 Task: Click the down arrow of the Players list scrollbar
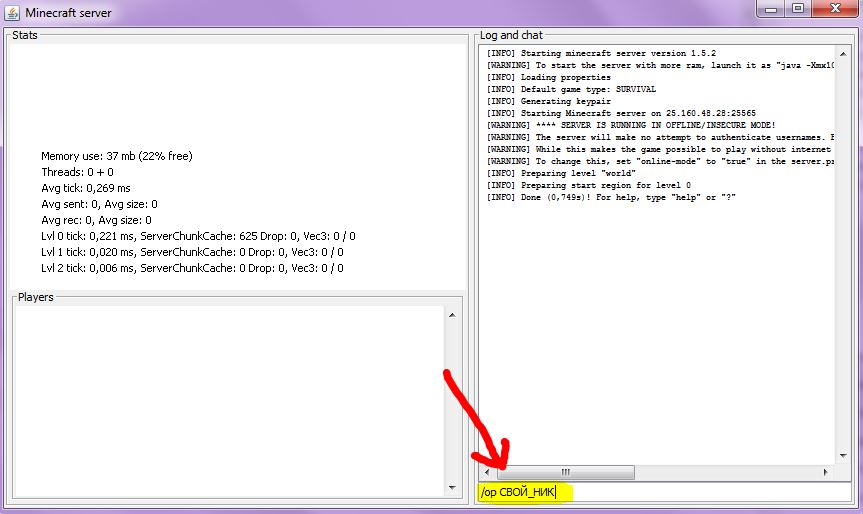point(452,488)
